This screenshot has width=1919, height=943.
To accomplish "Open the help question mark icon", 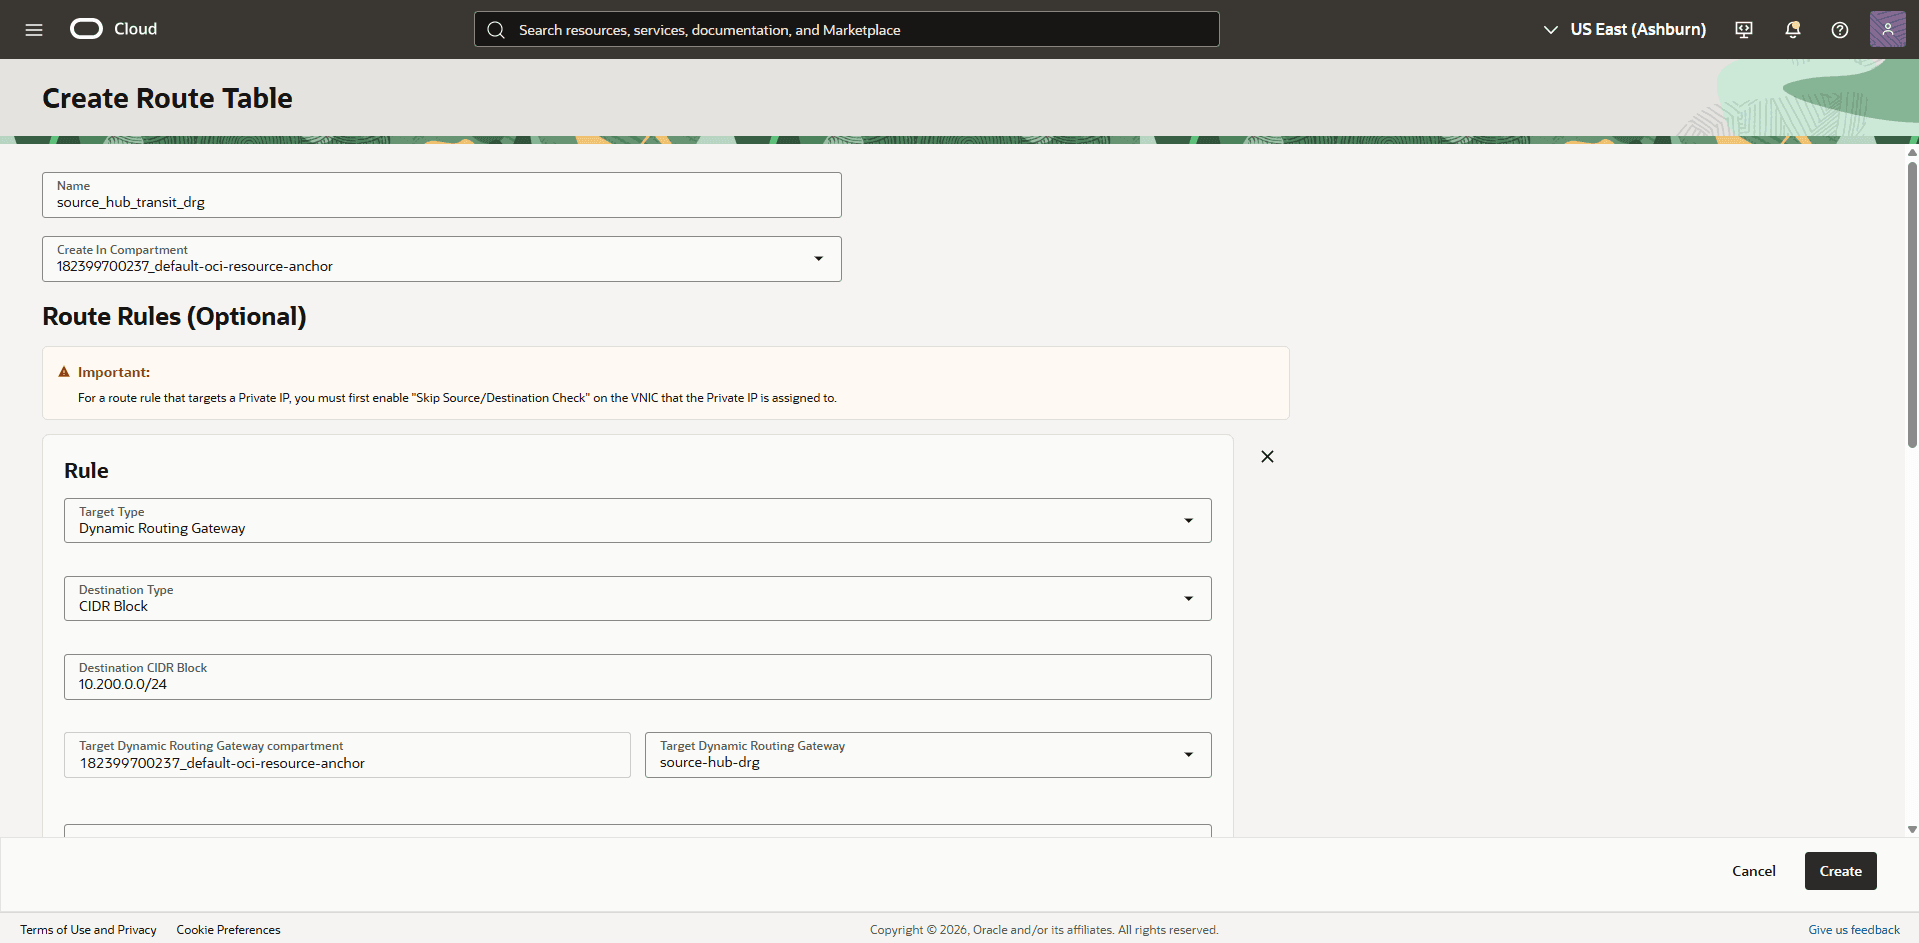I will pyautogui.click(x=1840, y=30).
